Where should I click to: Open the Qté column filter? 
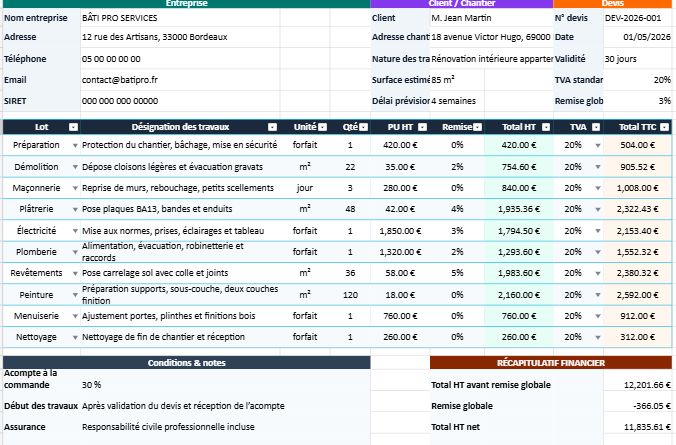coord(364,127)
